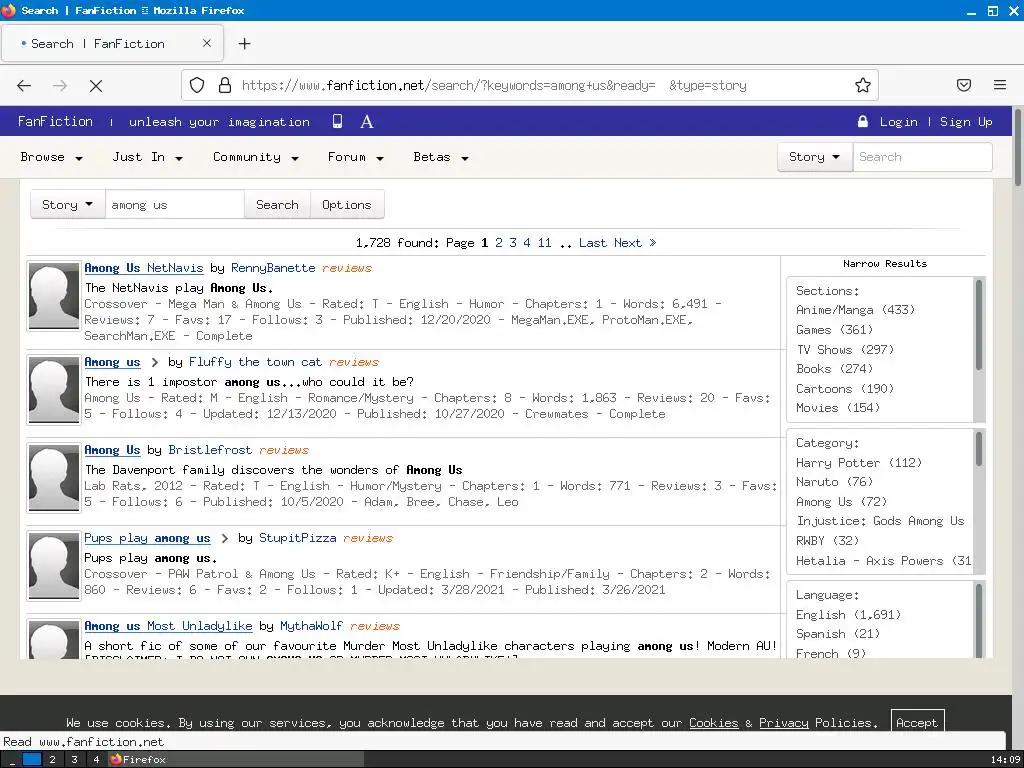Viewport: 1024px width, 768px height.
Task: Click the Options button
Action: (x=347, y=205)
